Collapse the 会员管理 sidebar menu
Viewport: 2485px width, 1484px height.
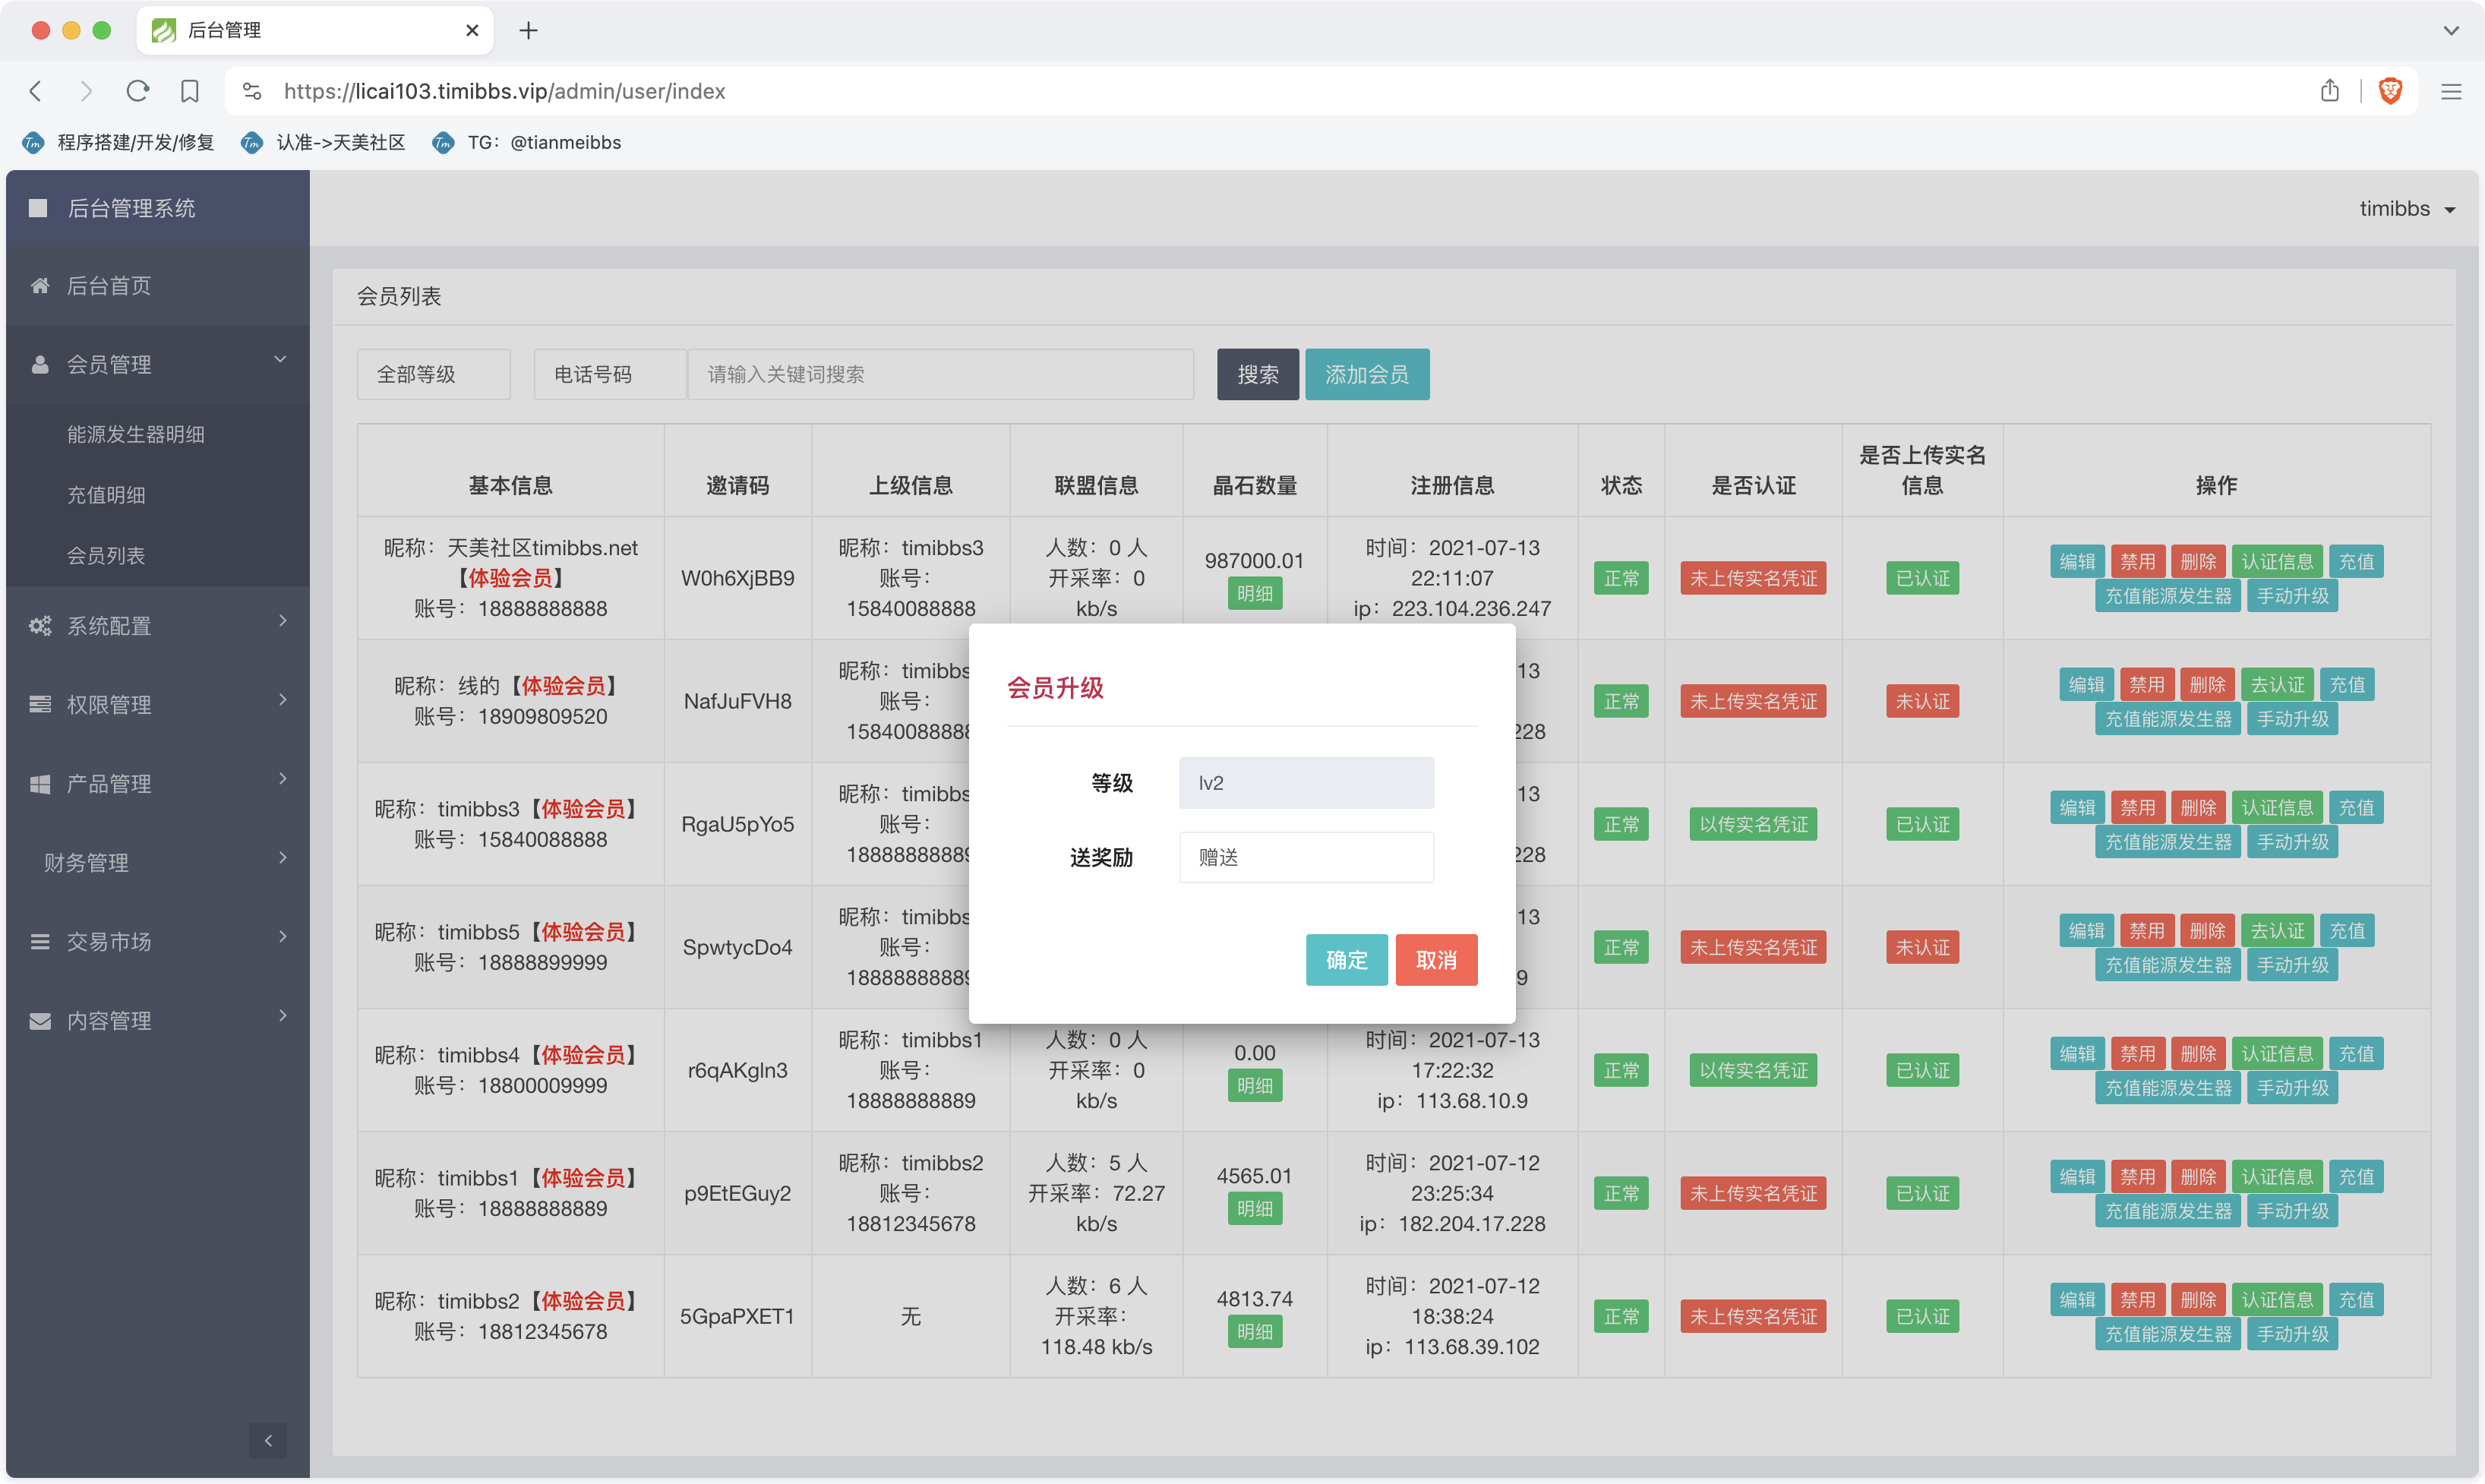coord(157,364)
